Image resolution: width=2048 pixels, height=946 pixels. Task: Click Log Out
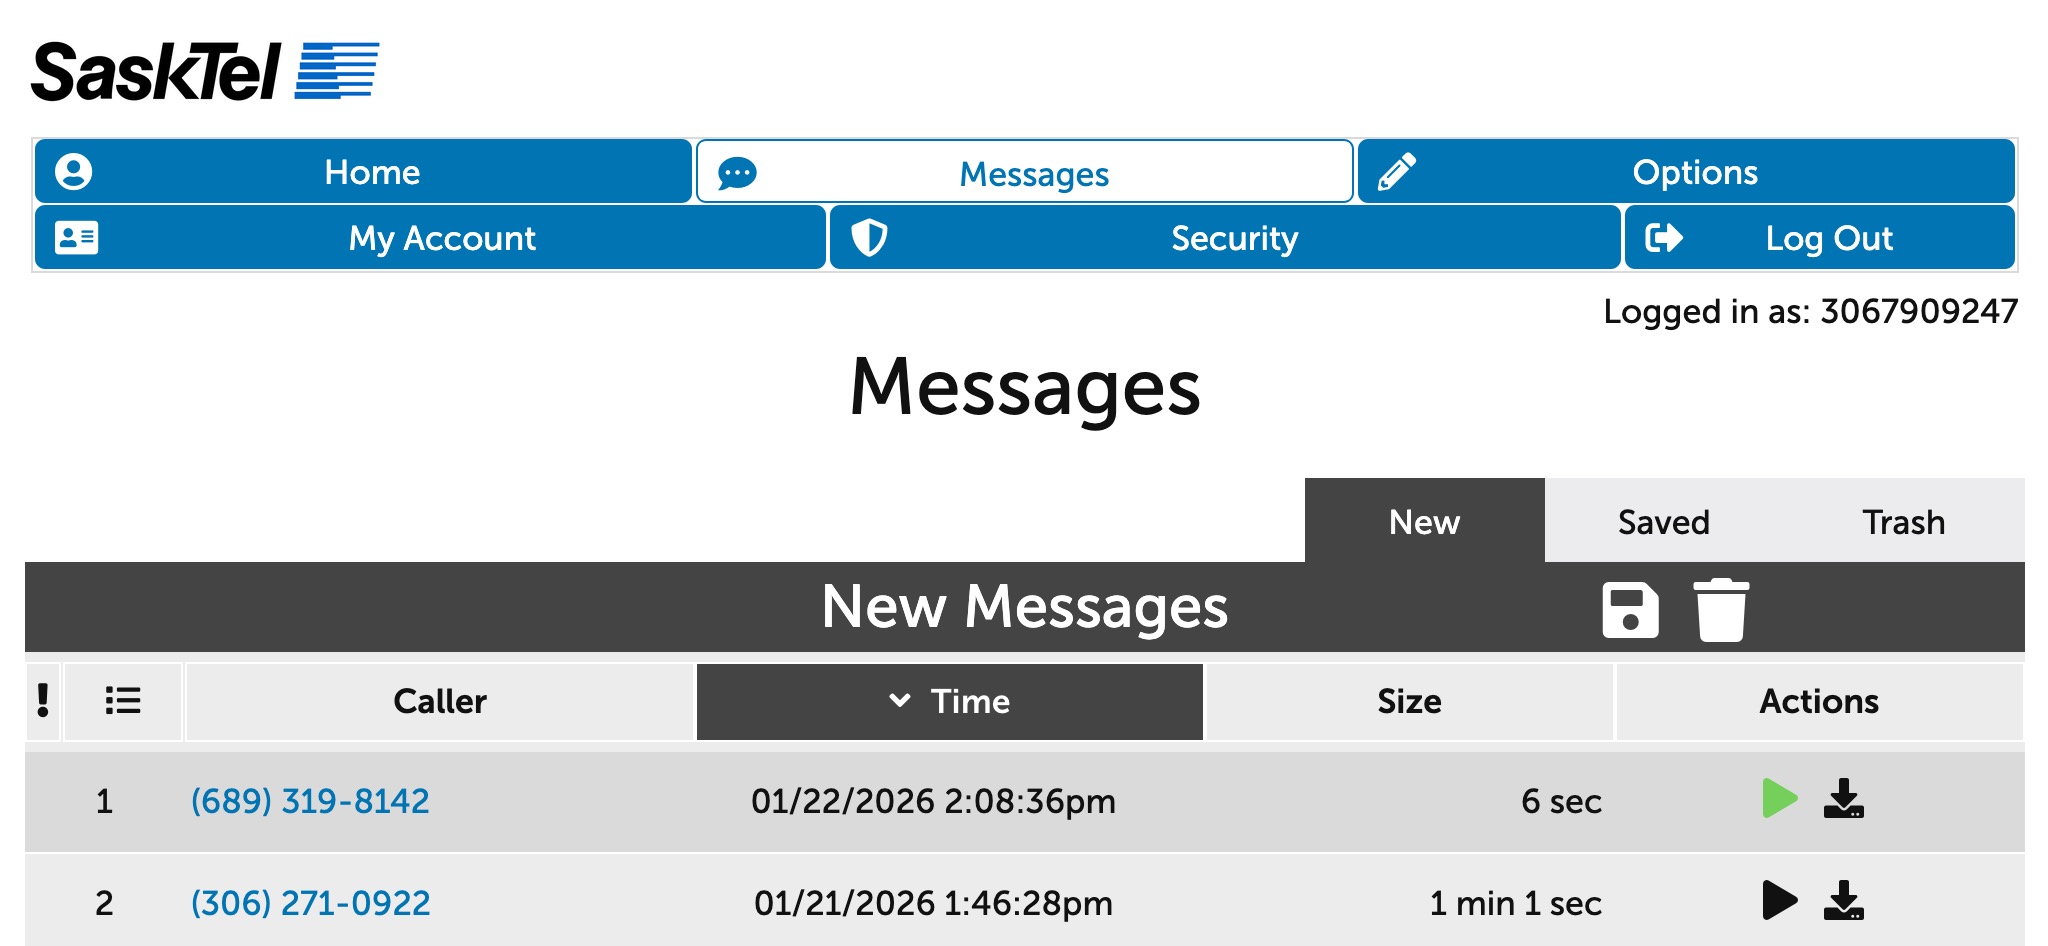click(1820, 238)
